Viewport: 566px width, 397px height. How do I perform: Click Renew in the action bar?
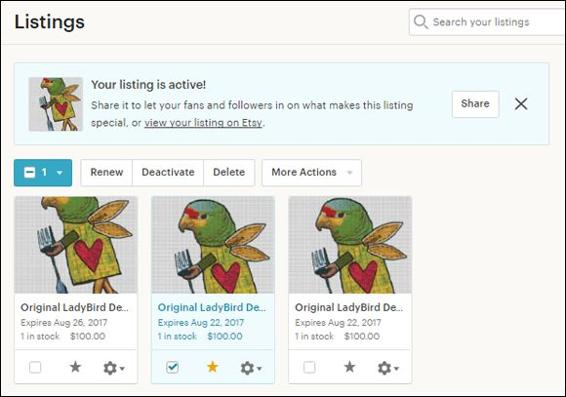coord(106,173)
